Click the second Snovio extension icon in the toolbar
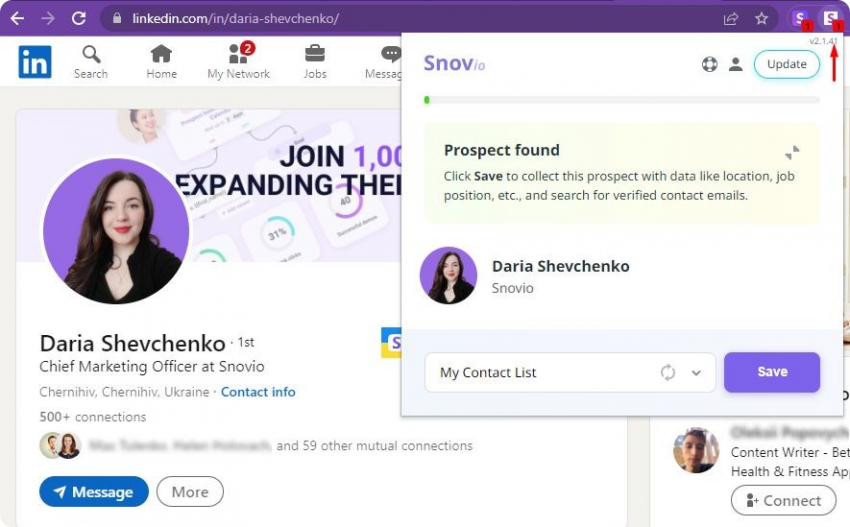The image size is (850, 527). tap(831, 19)
